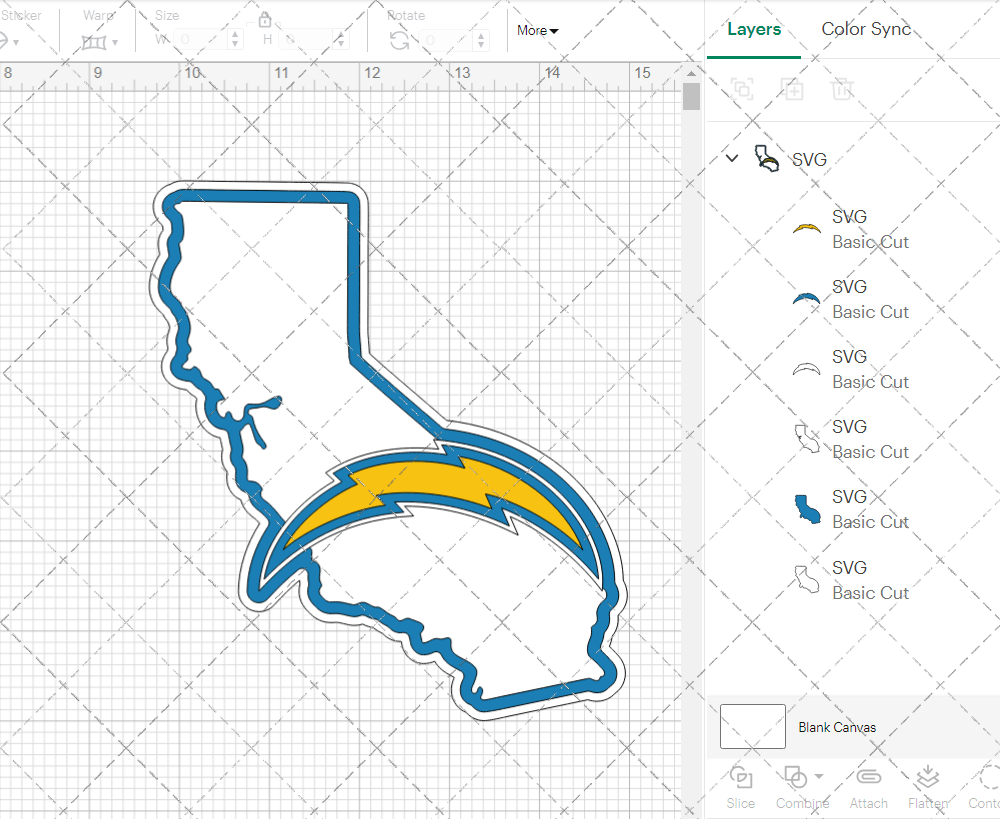1000x819 pixels.
Task: Click the Blank Canvas color swatch
Action: point(752,727)
